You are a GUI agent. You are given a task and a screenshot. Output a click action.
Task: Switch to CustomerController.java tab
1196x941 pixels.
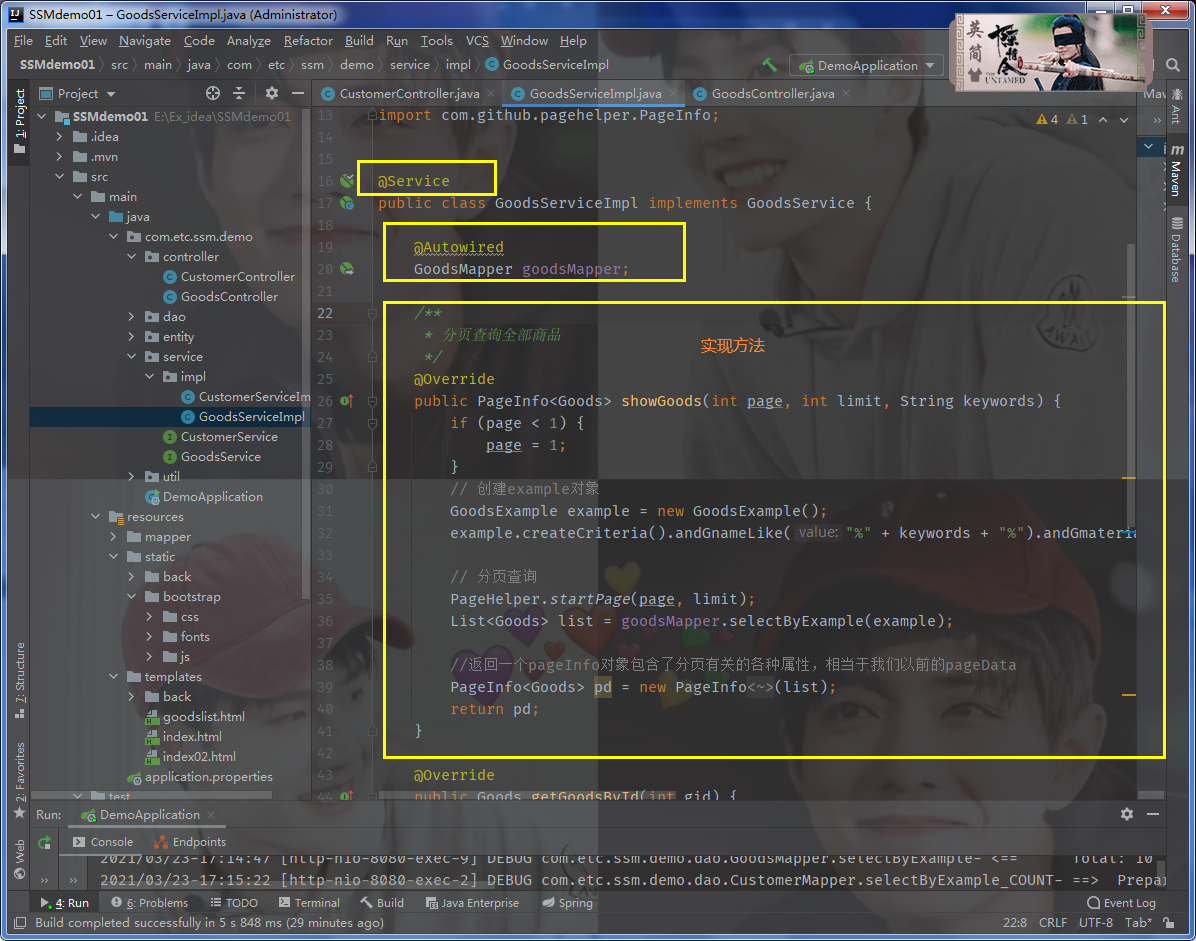tap(409, 94)
